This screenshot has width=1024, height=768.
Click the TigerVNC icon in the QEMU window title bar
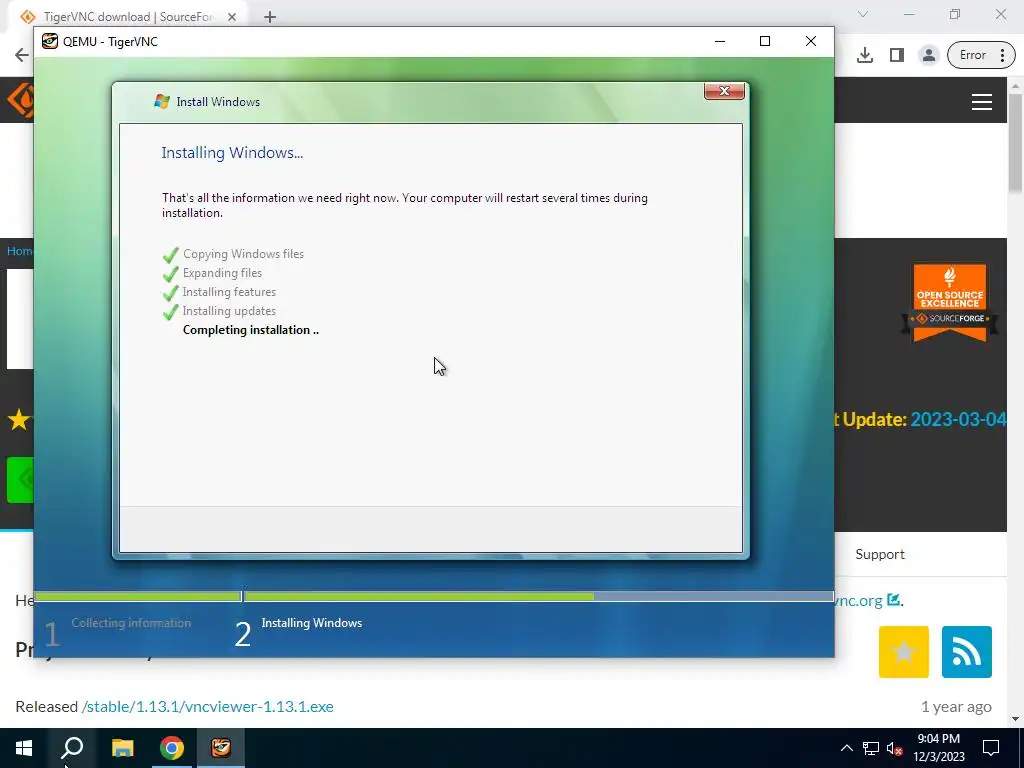click(50, 41)
